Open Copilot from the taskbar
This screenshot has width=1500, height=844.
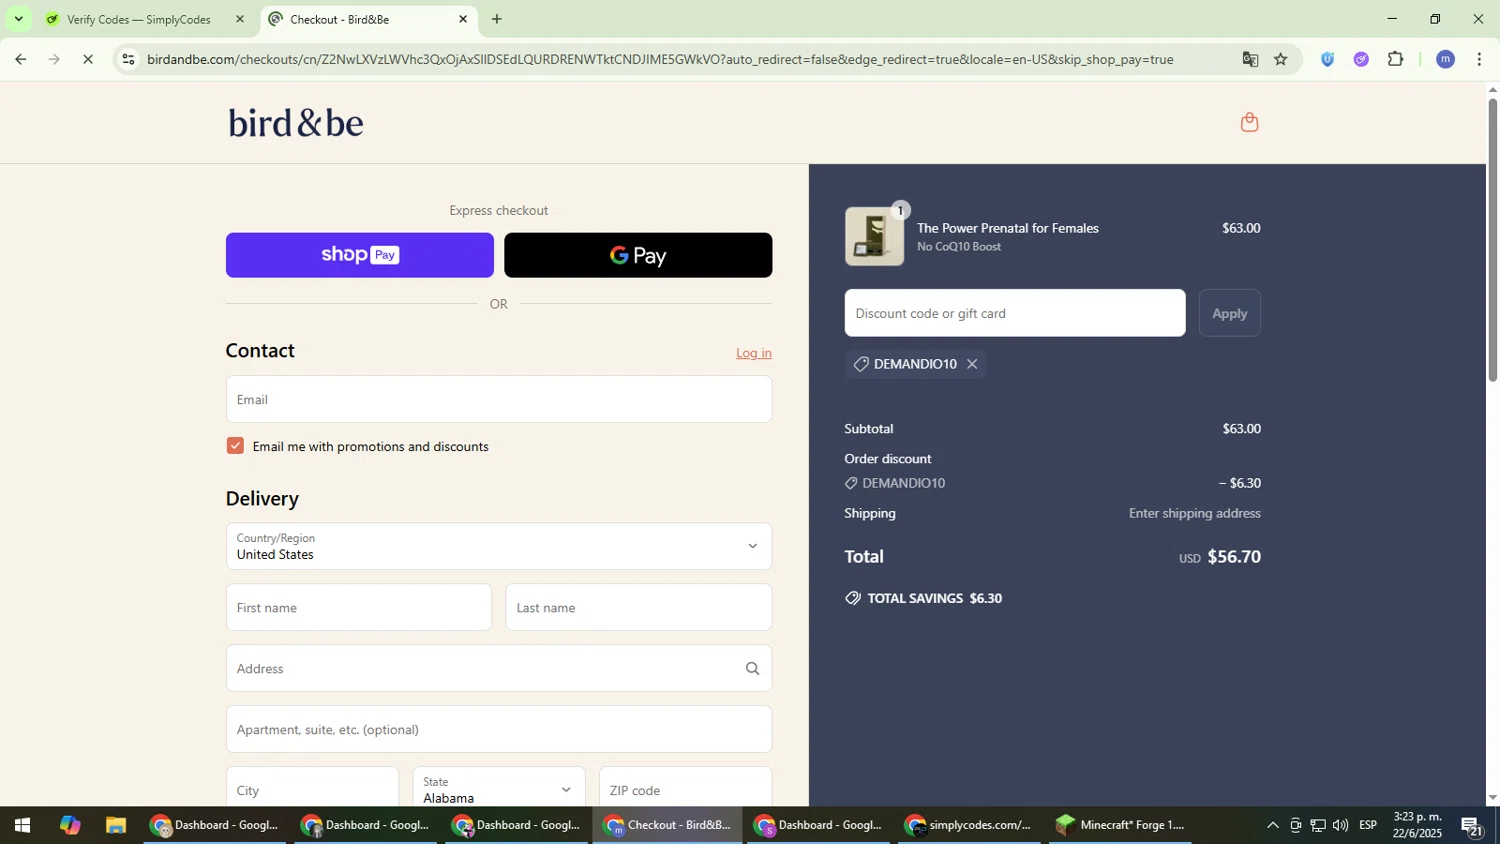pyautogui.click(x=70, y=826)
